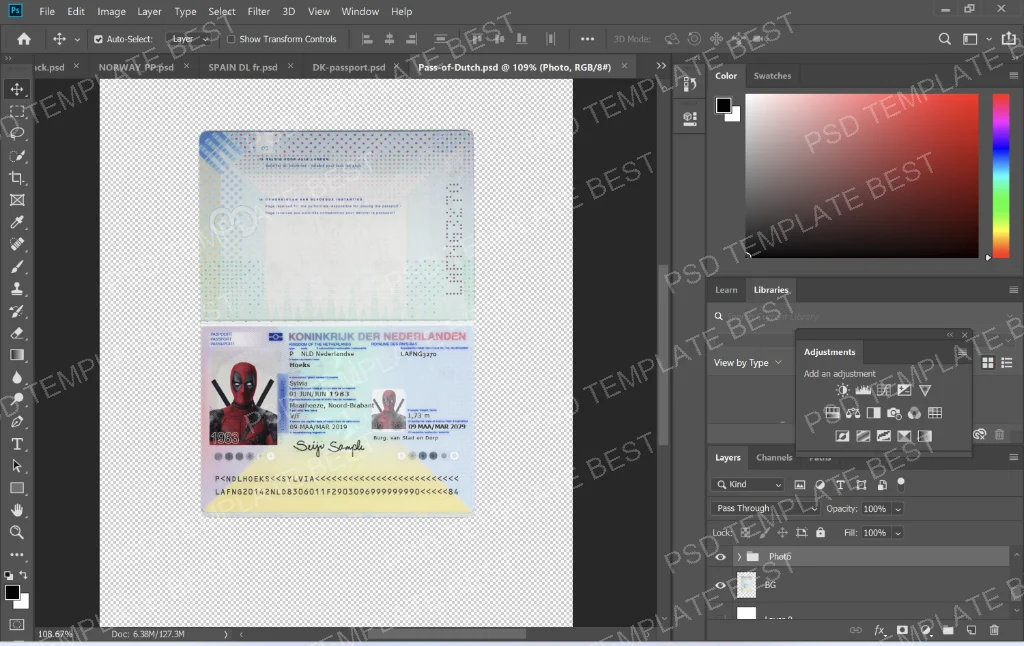Screen dimensions: 1024x646
Task: Select the Crop tool
Action: (x=17, y=178)
